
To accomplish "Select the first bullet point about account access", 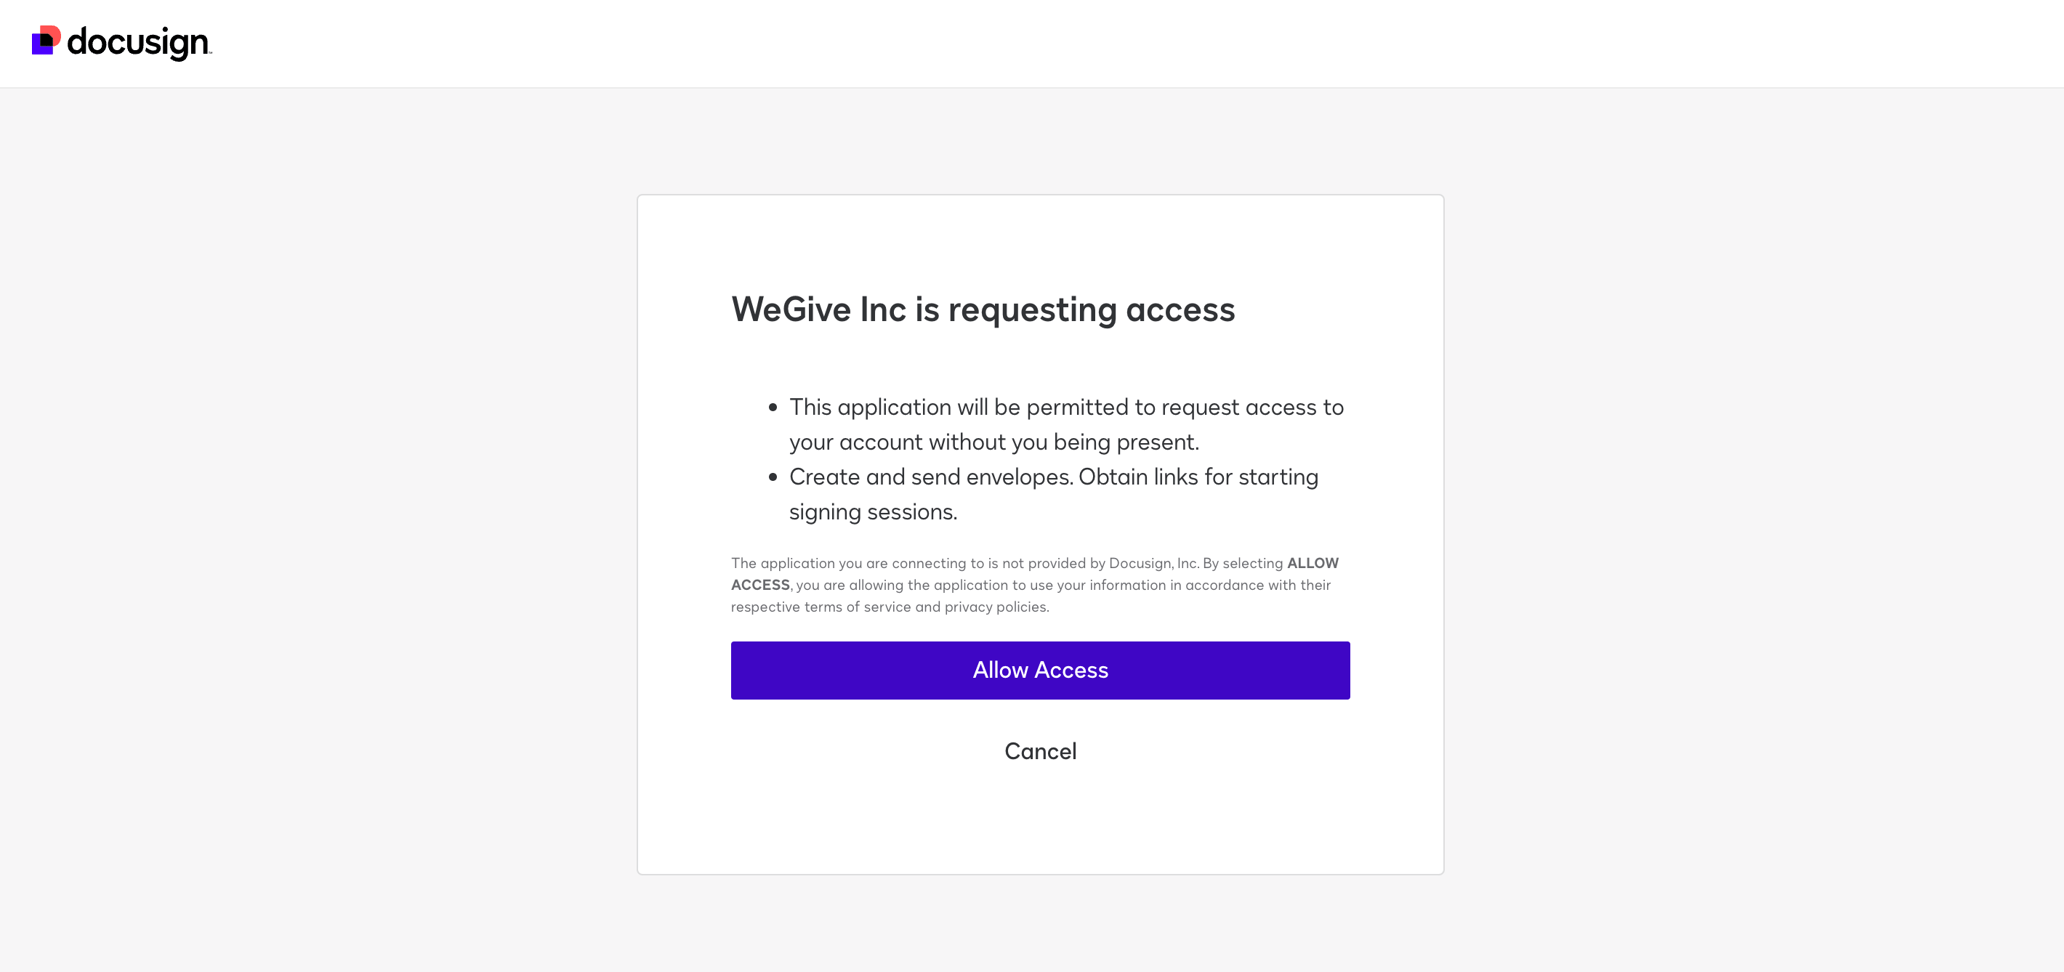I will (x=1066, y=424).
